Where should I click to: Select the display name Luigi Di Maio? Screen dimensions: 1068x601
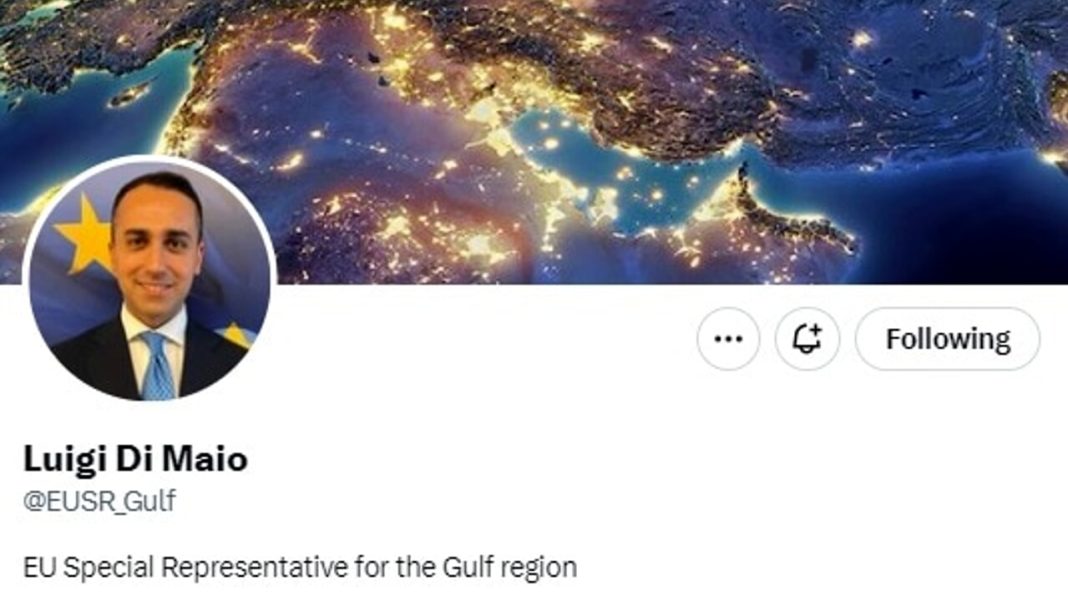pos(136,459)
